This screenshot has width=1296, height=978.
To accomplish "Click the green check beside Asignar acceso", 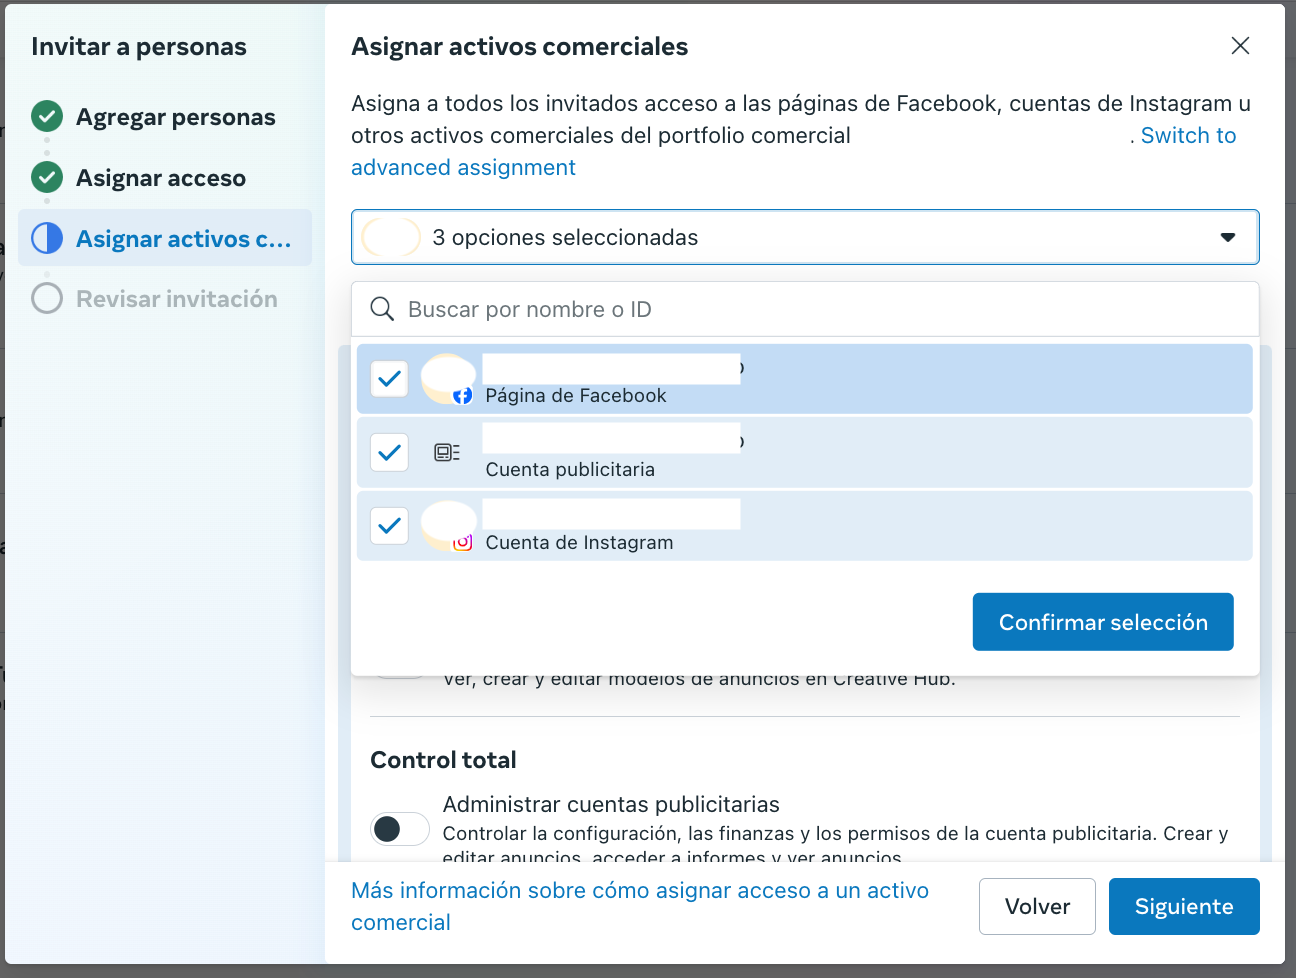I will point(47,178).
